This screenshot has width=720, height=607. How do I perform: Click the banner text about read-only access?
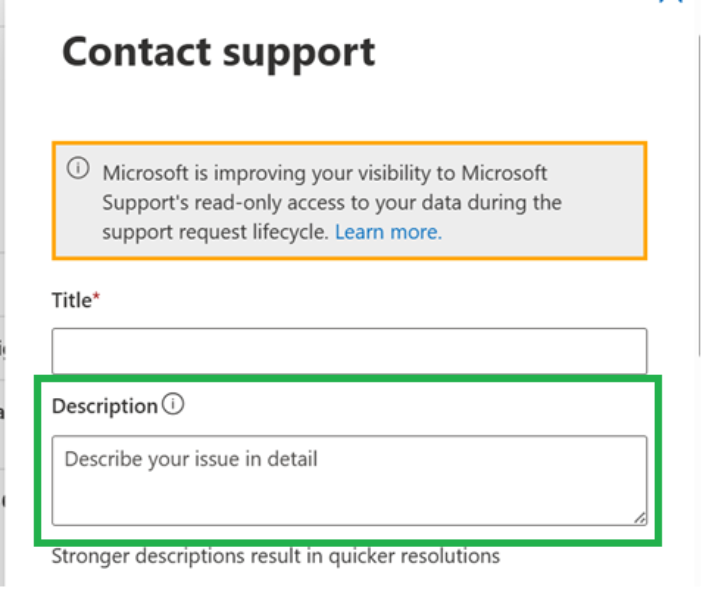332,203
